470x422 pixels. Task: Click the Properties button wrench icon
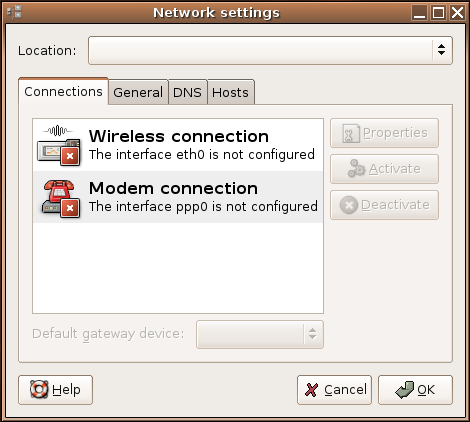(351, 133)
